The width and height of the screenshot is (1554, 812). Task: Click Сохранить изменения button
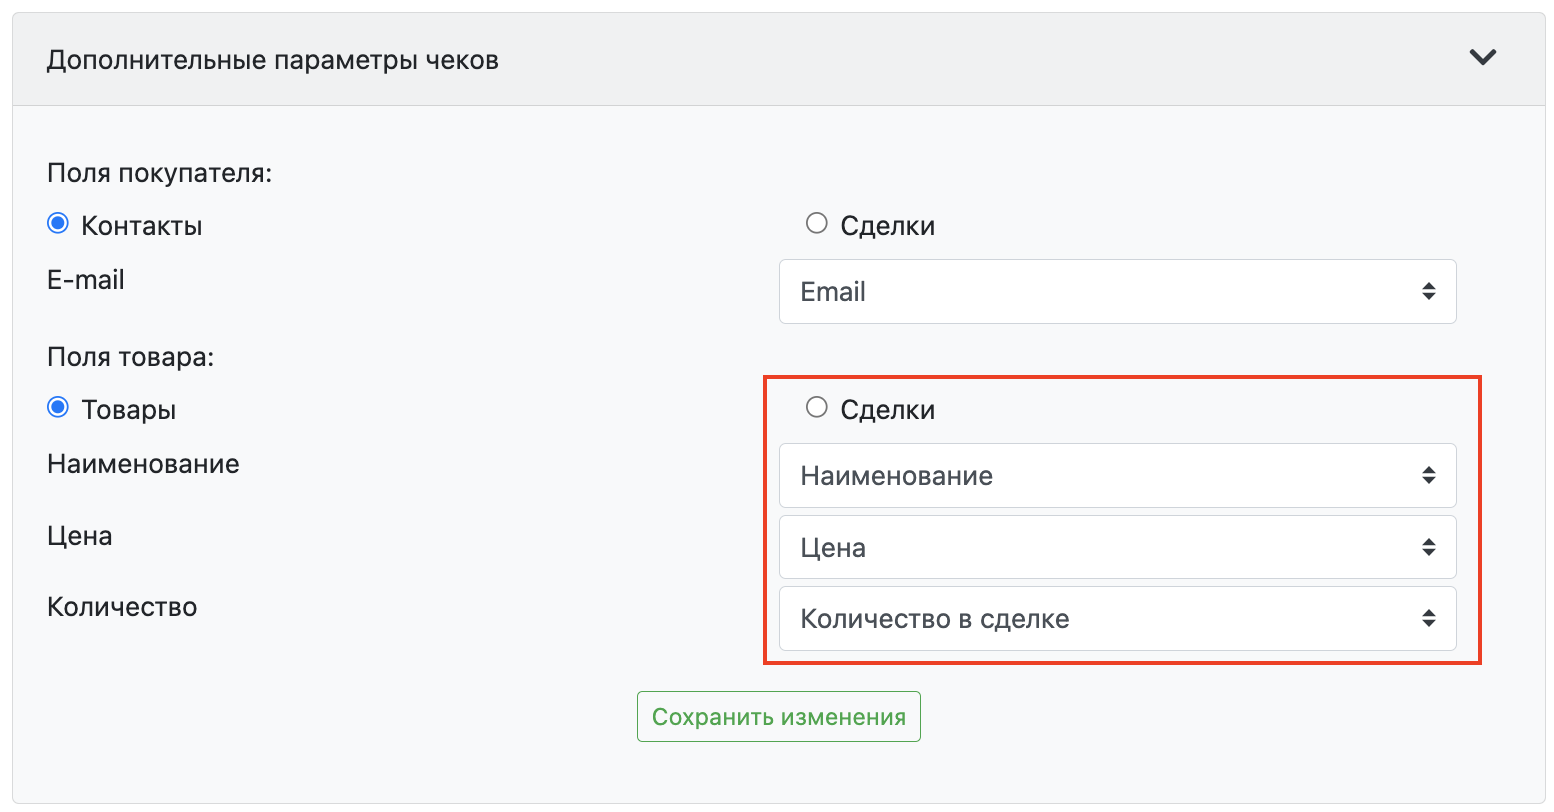(x=779, y=717)
